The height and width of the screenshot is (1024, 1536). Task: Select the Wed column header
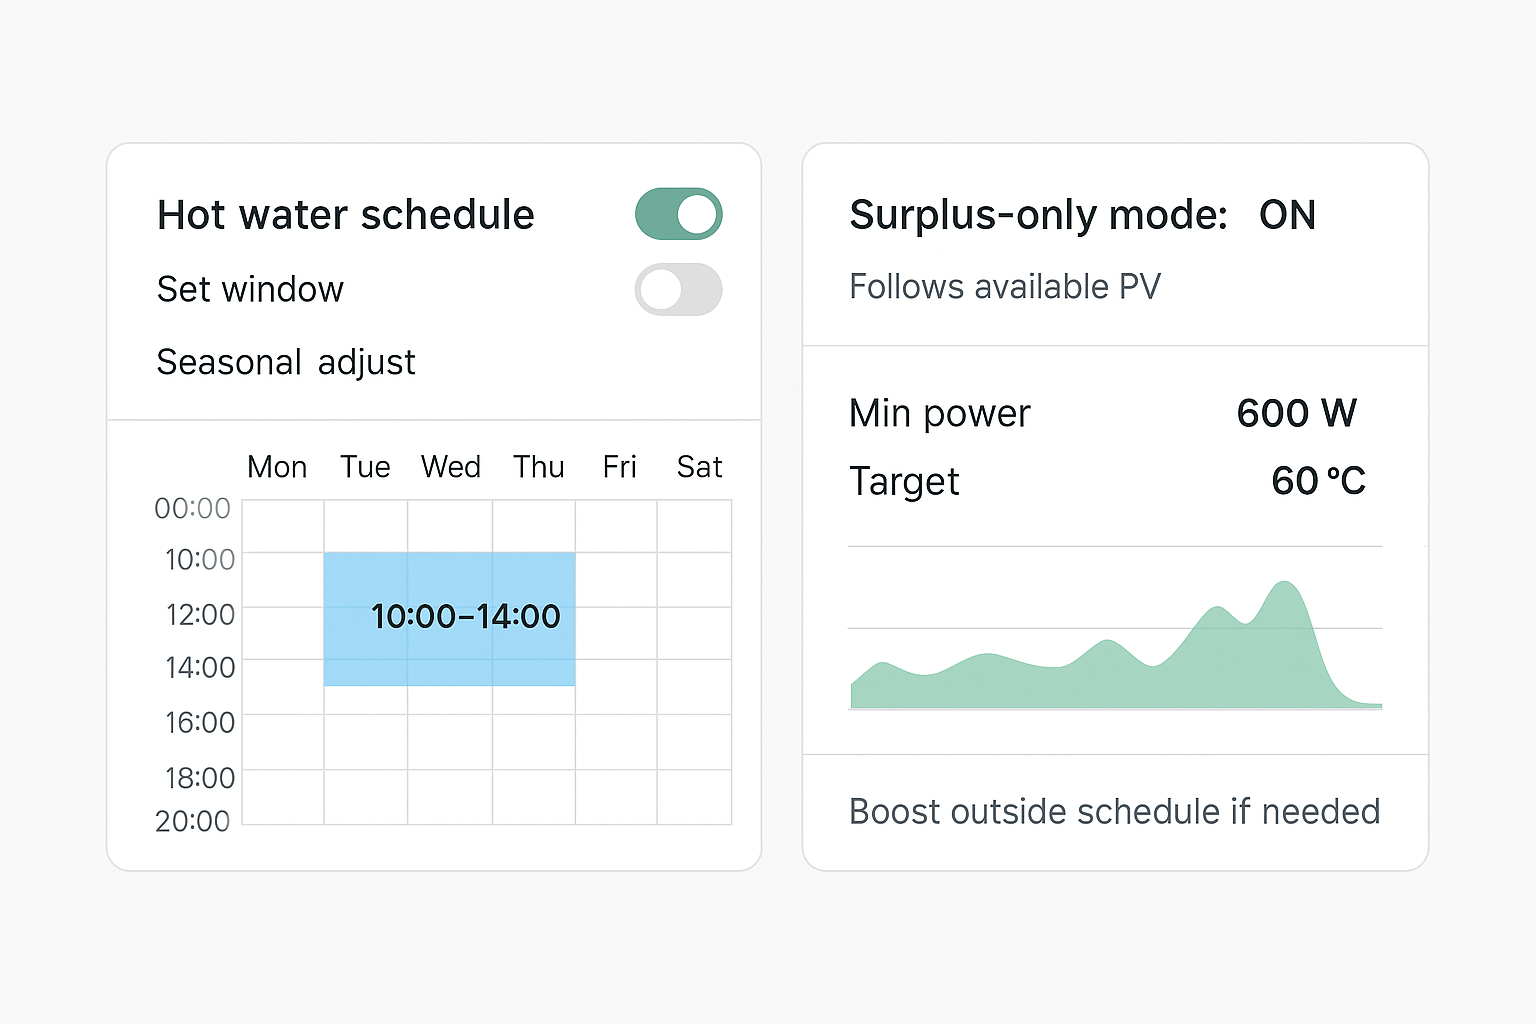click(450, 466)
